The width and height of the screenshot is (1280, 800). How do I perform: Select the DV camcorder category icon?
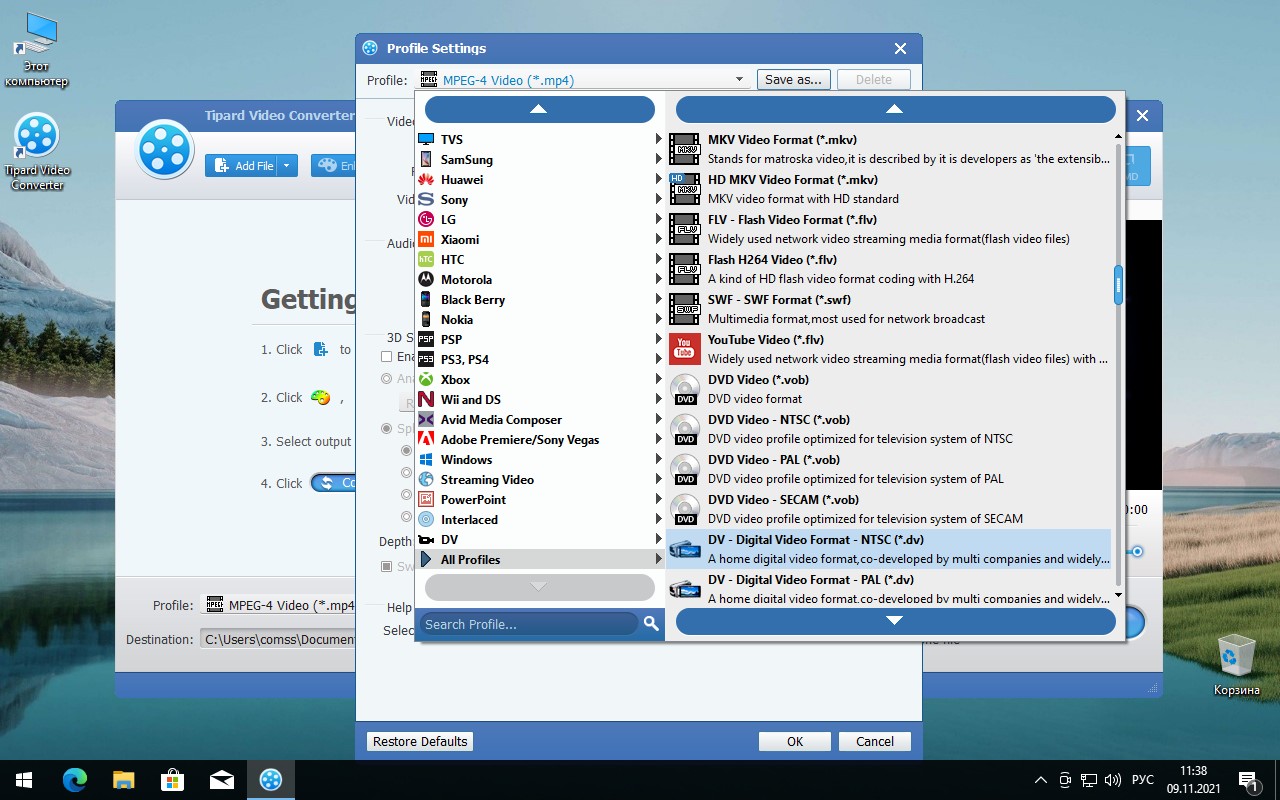pos(426,539)
